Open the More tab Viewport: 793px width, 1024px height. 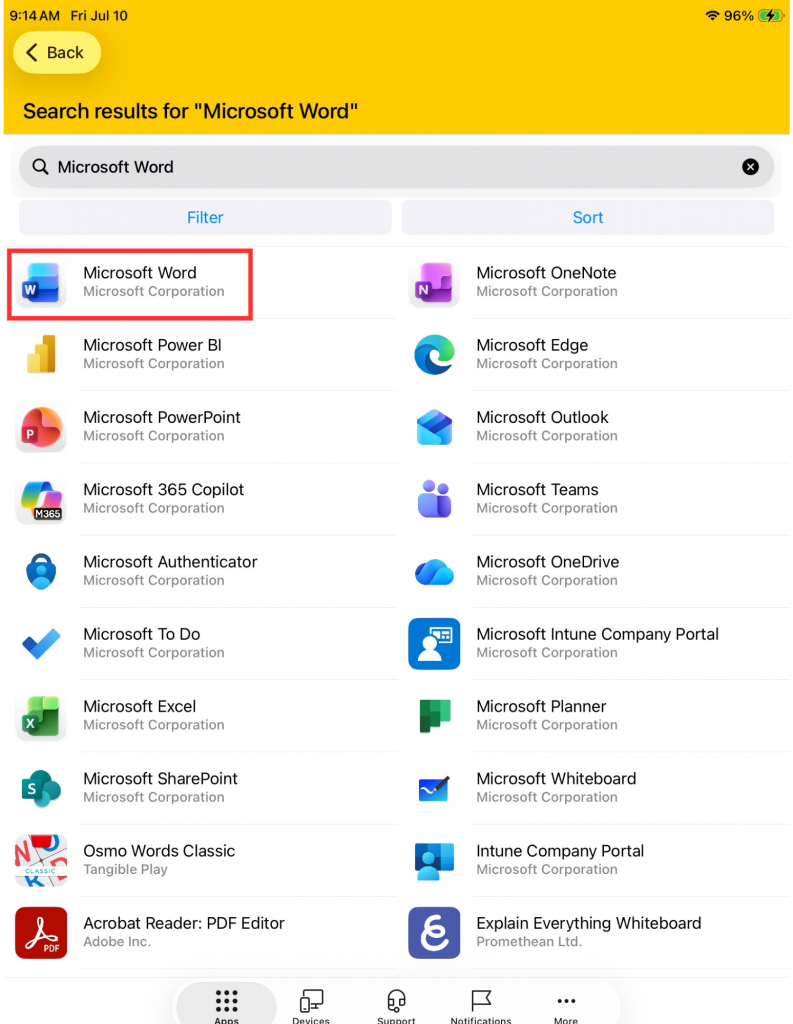pos(566,1006)
